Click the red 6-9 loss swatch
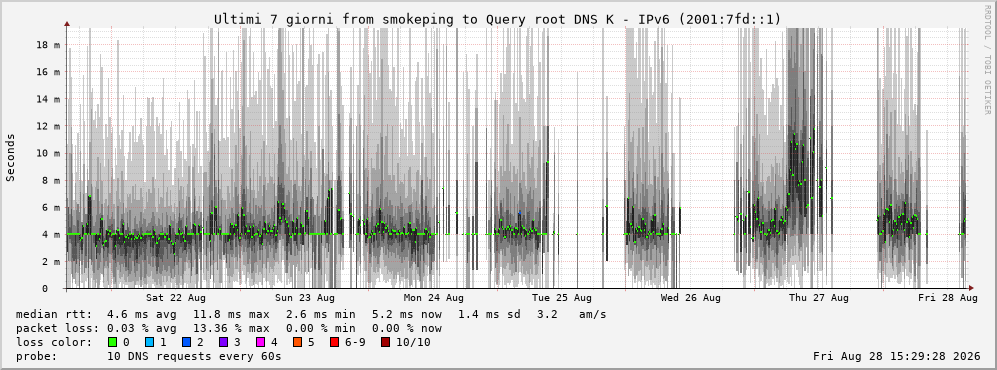 334,343
